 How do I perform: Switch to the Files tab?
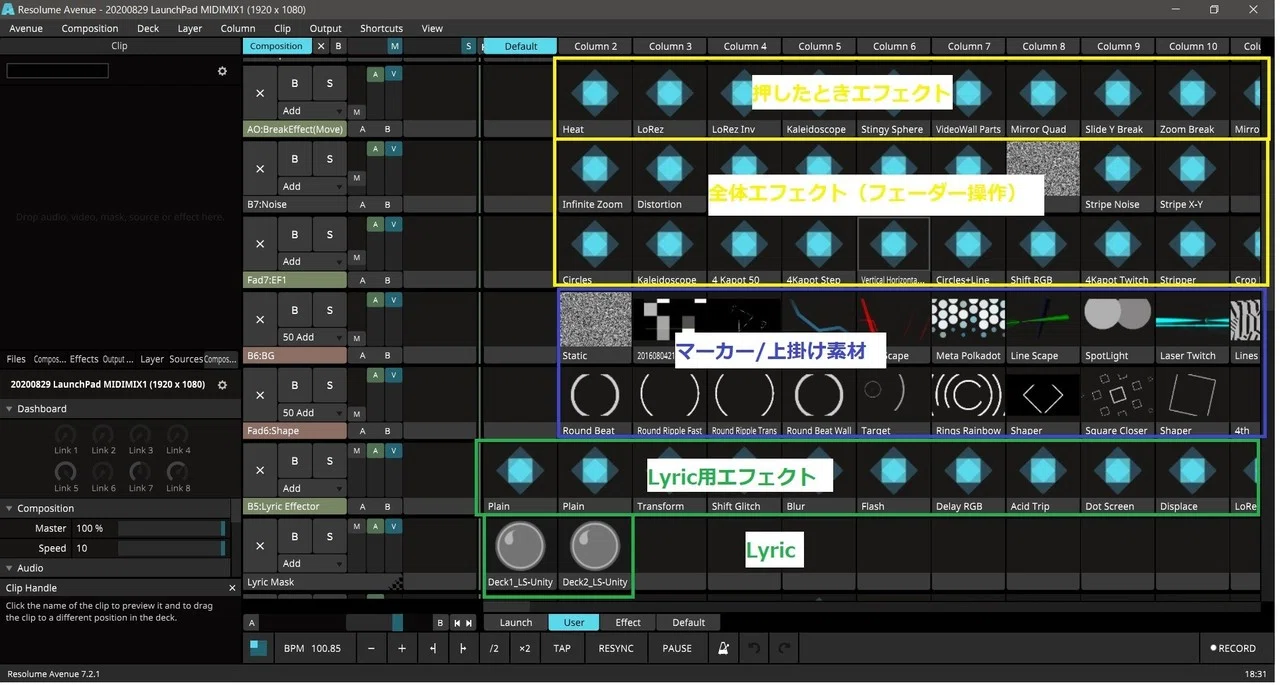16,359
